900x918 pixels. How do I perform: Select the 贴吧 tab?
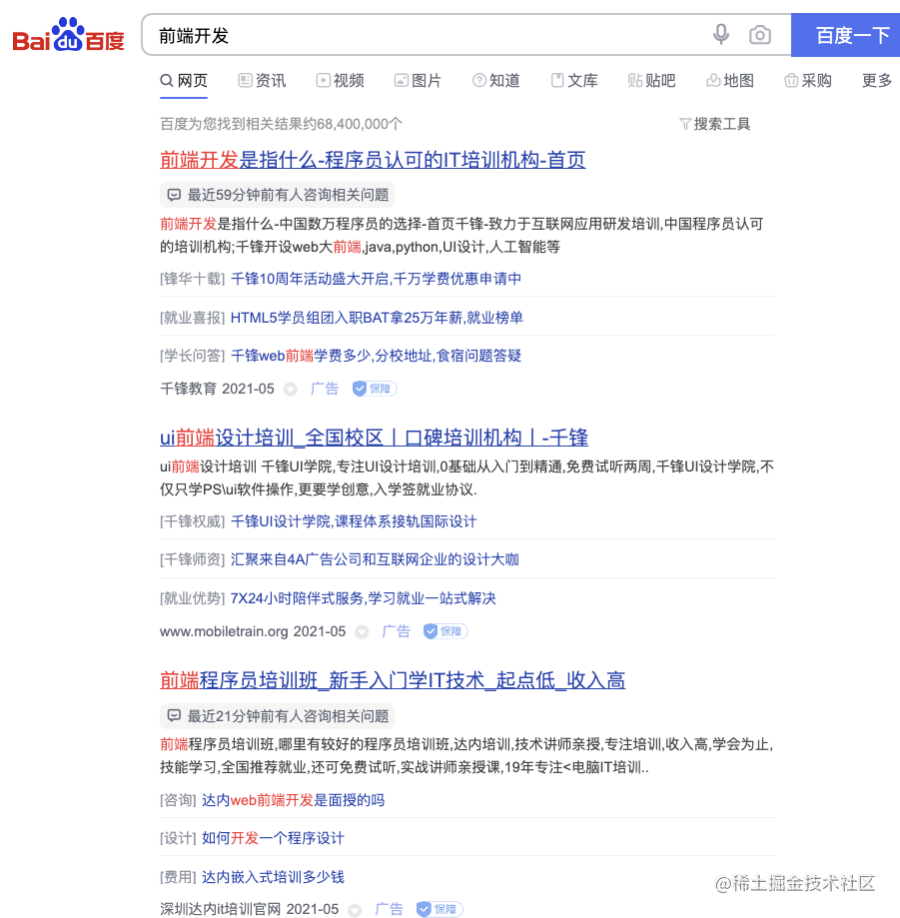coord(651,80)
